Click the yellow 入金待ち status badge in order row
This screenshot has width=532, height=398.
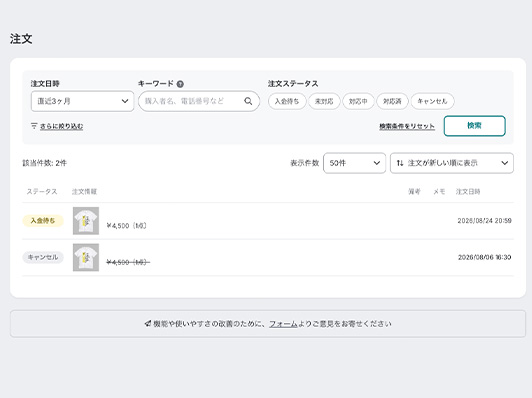click(x=43, y=221)
